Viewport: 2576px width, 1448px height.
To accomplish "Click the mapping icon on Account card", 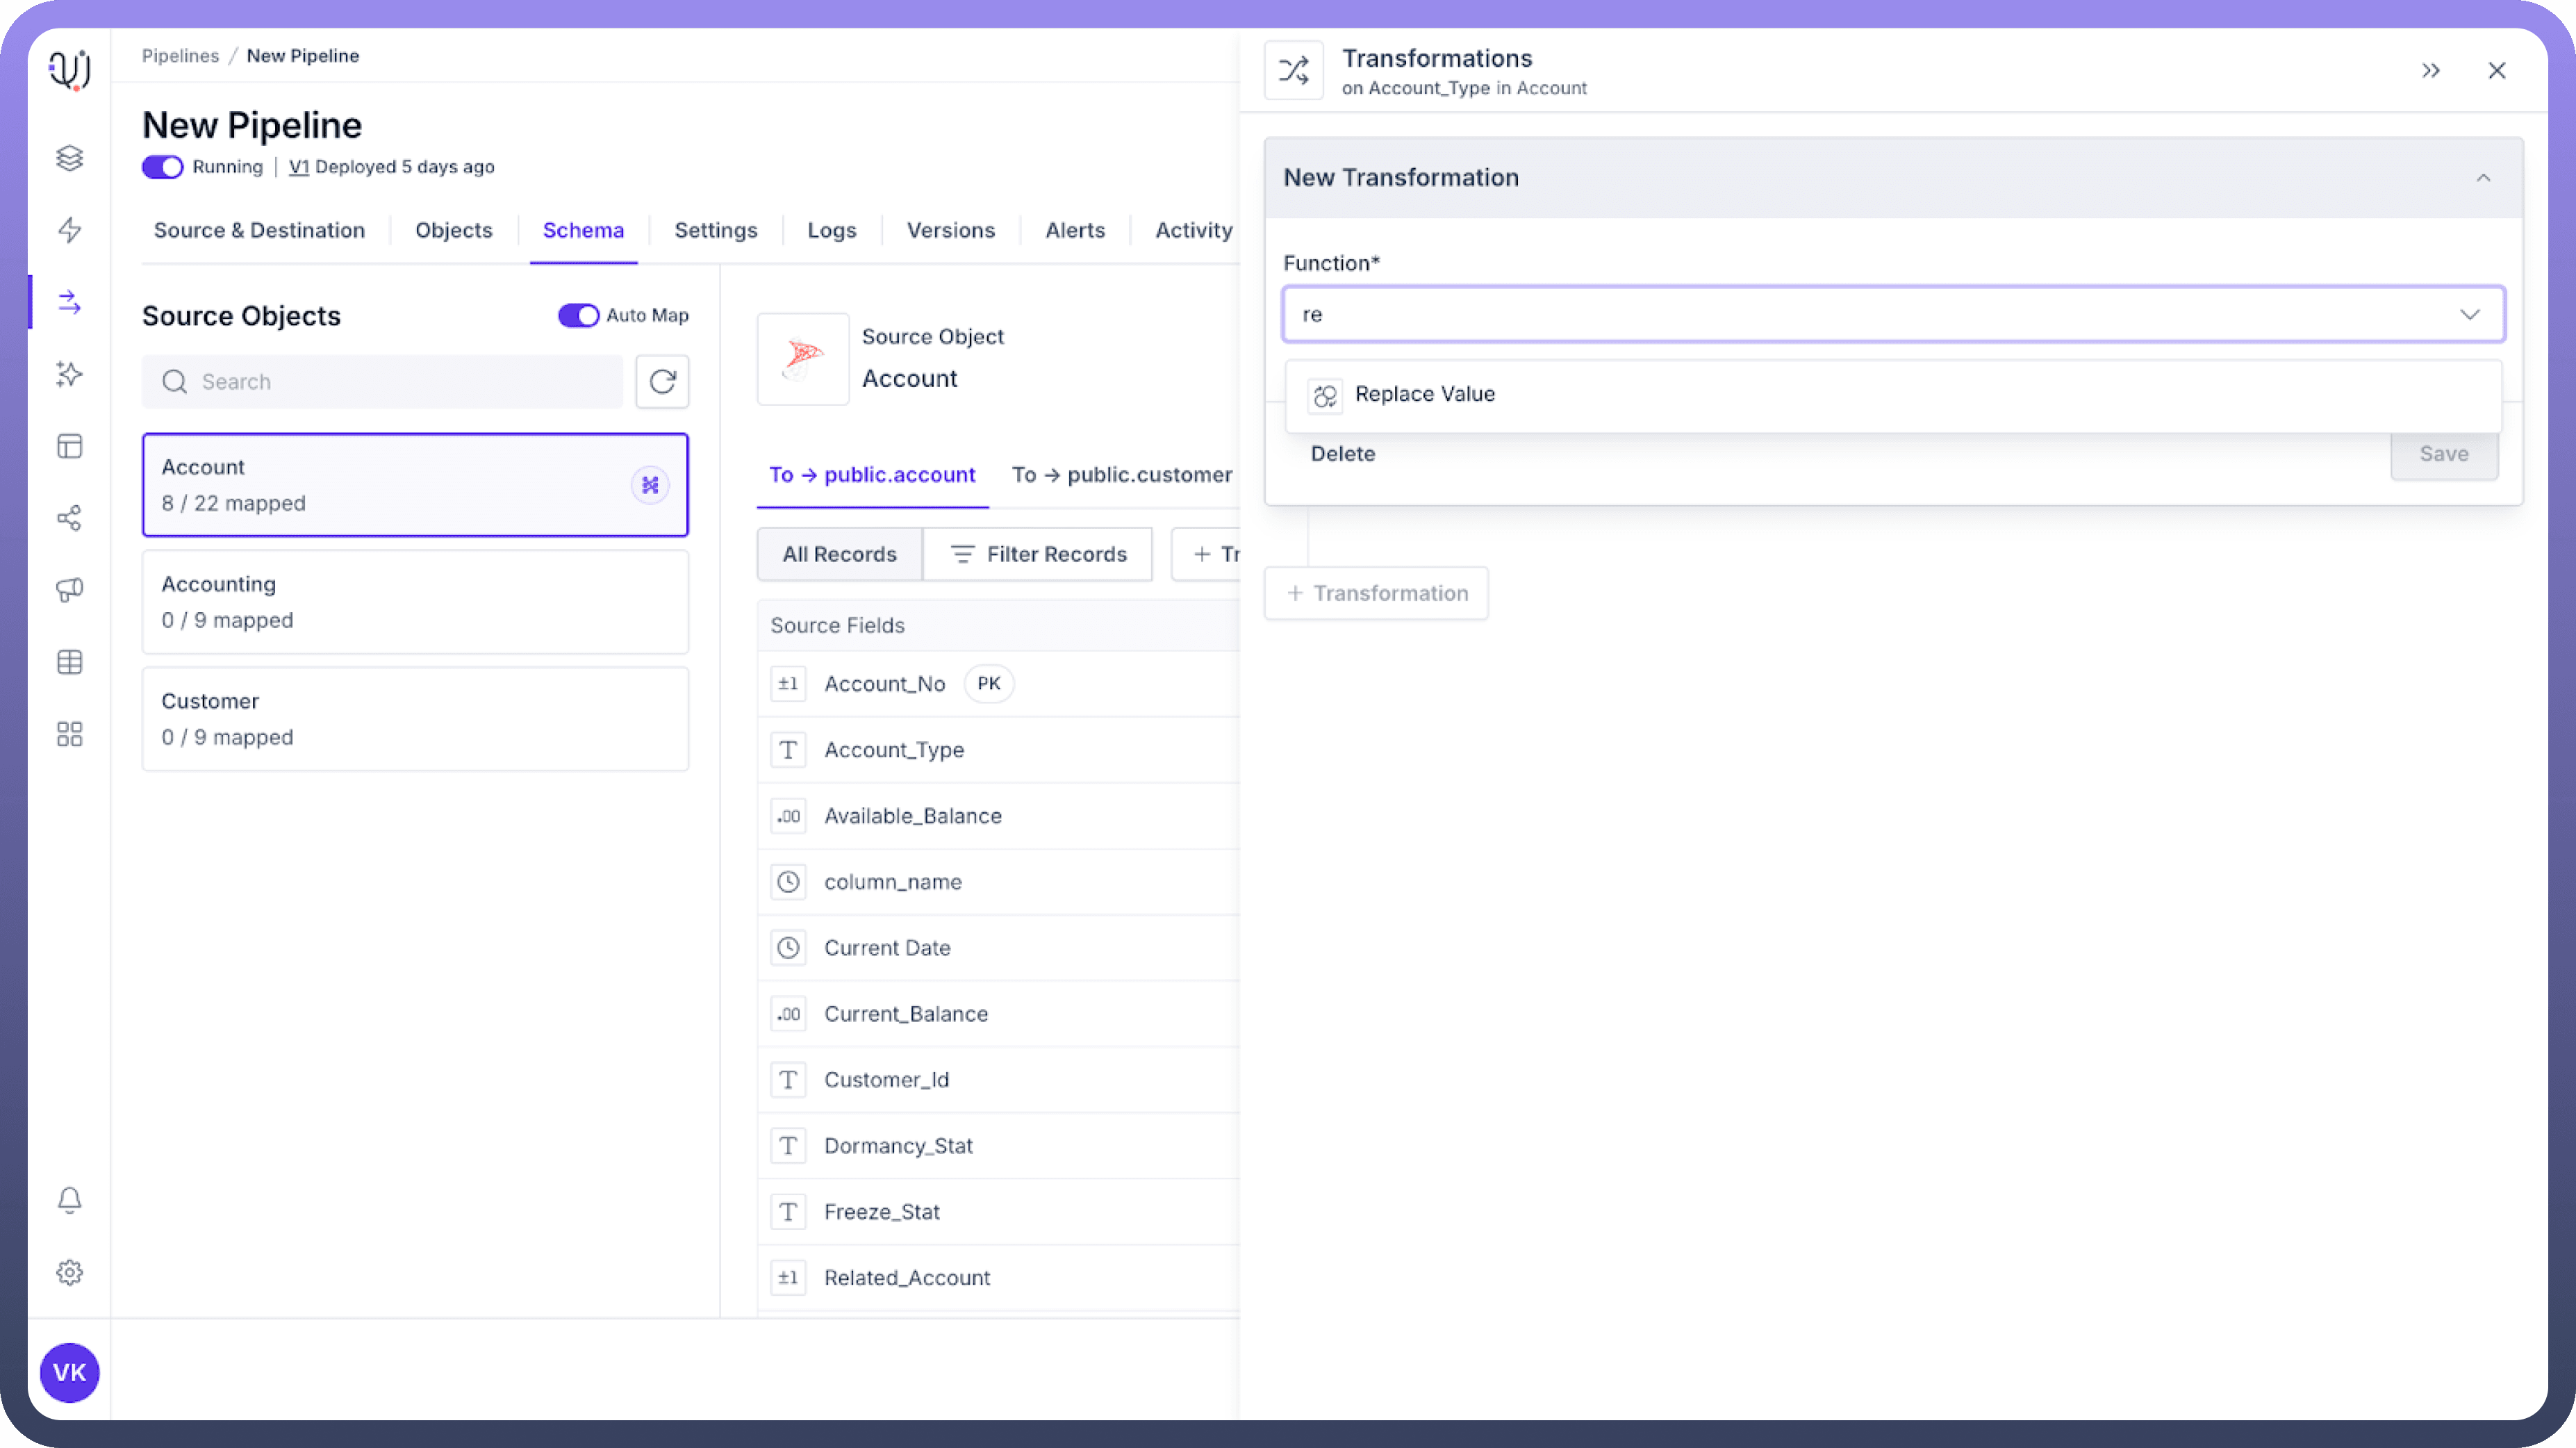I will [x=650, y=485].
